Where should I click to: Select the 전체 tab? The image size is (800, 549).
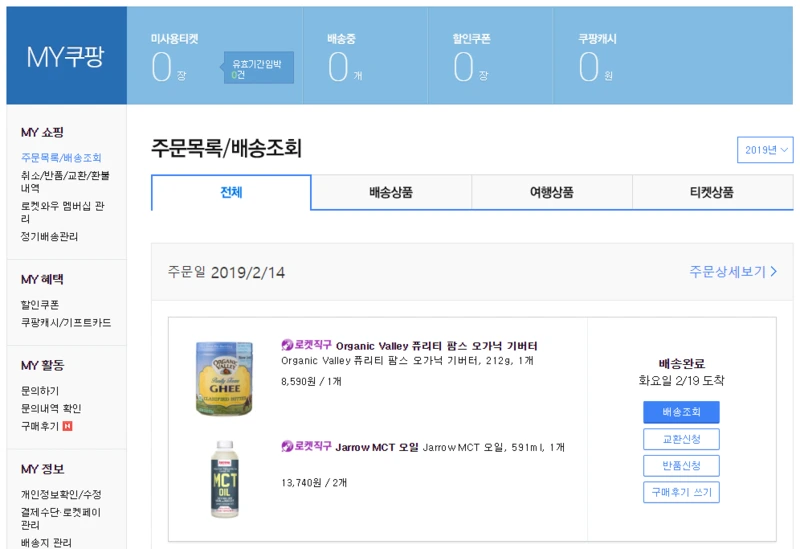(x=231, y=192)
